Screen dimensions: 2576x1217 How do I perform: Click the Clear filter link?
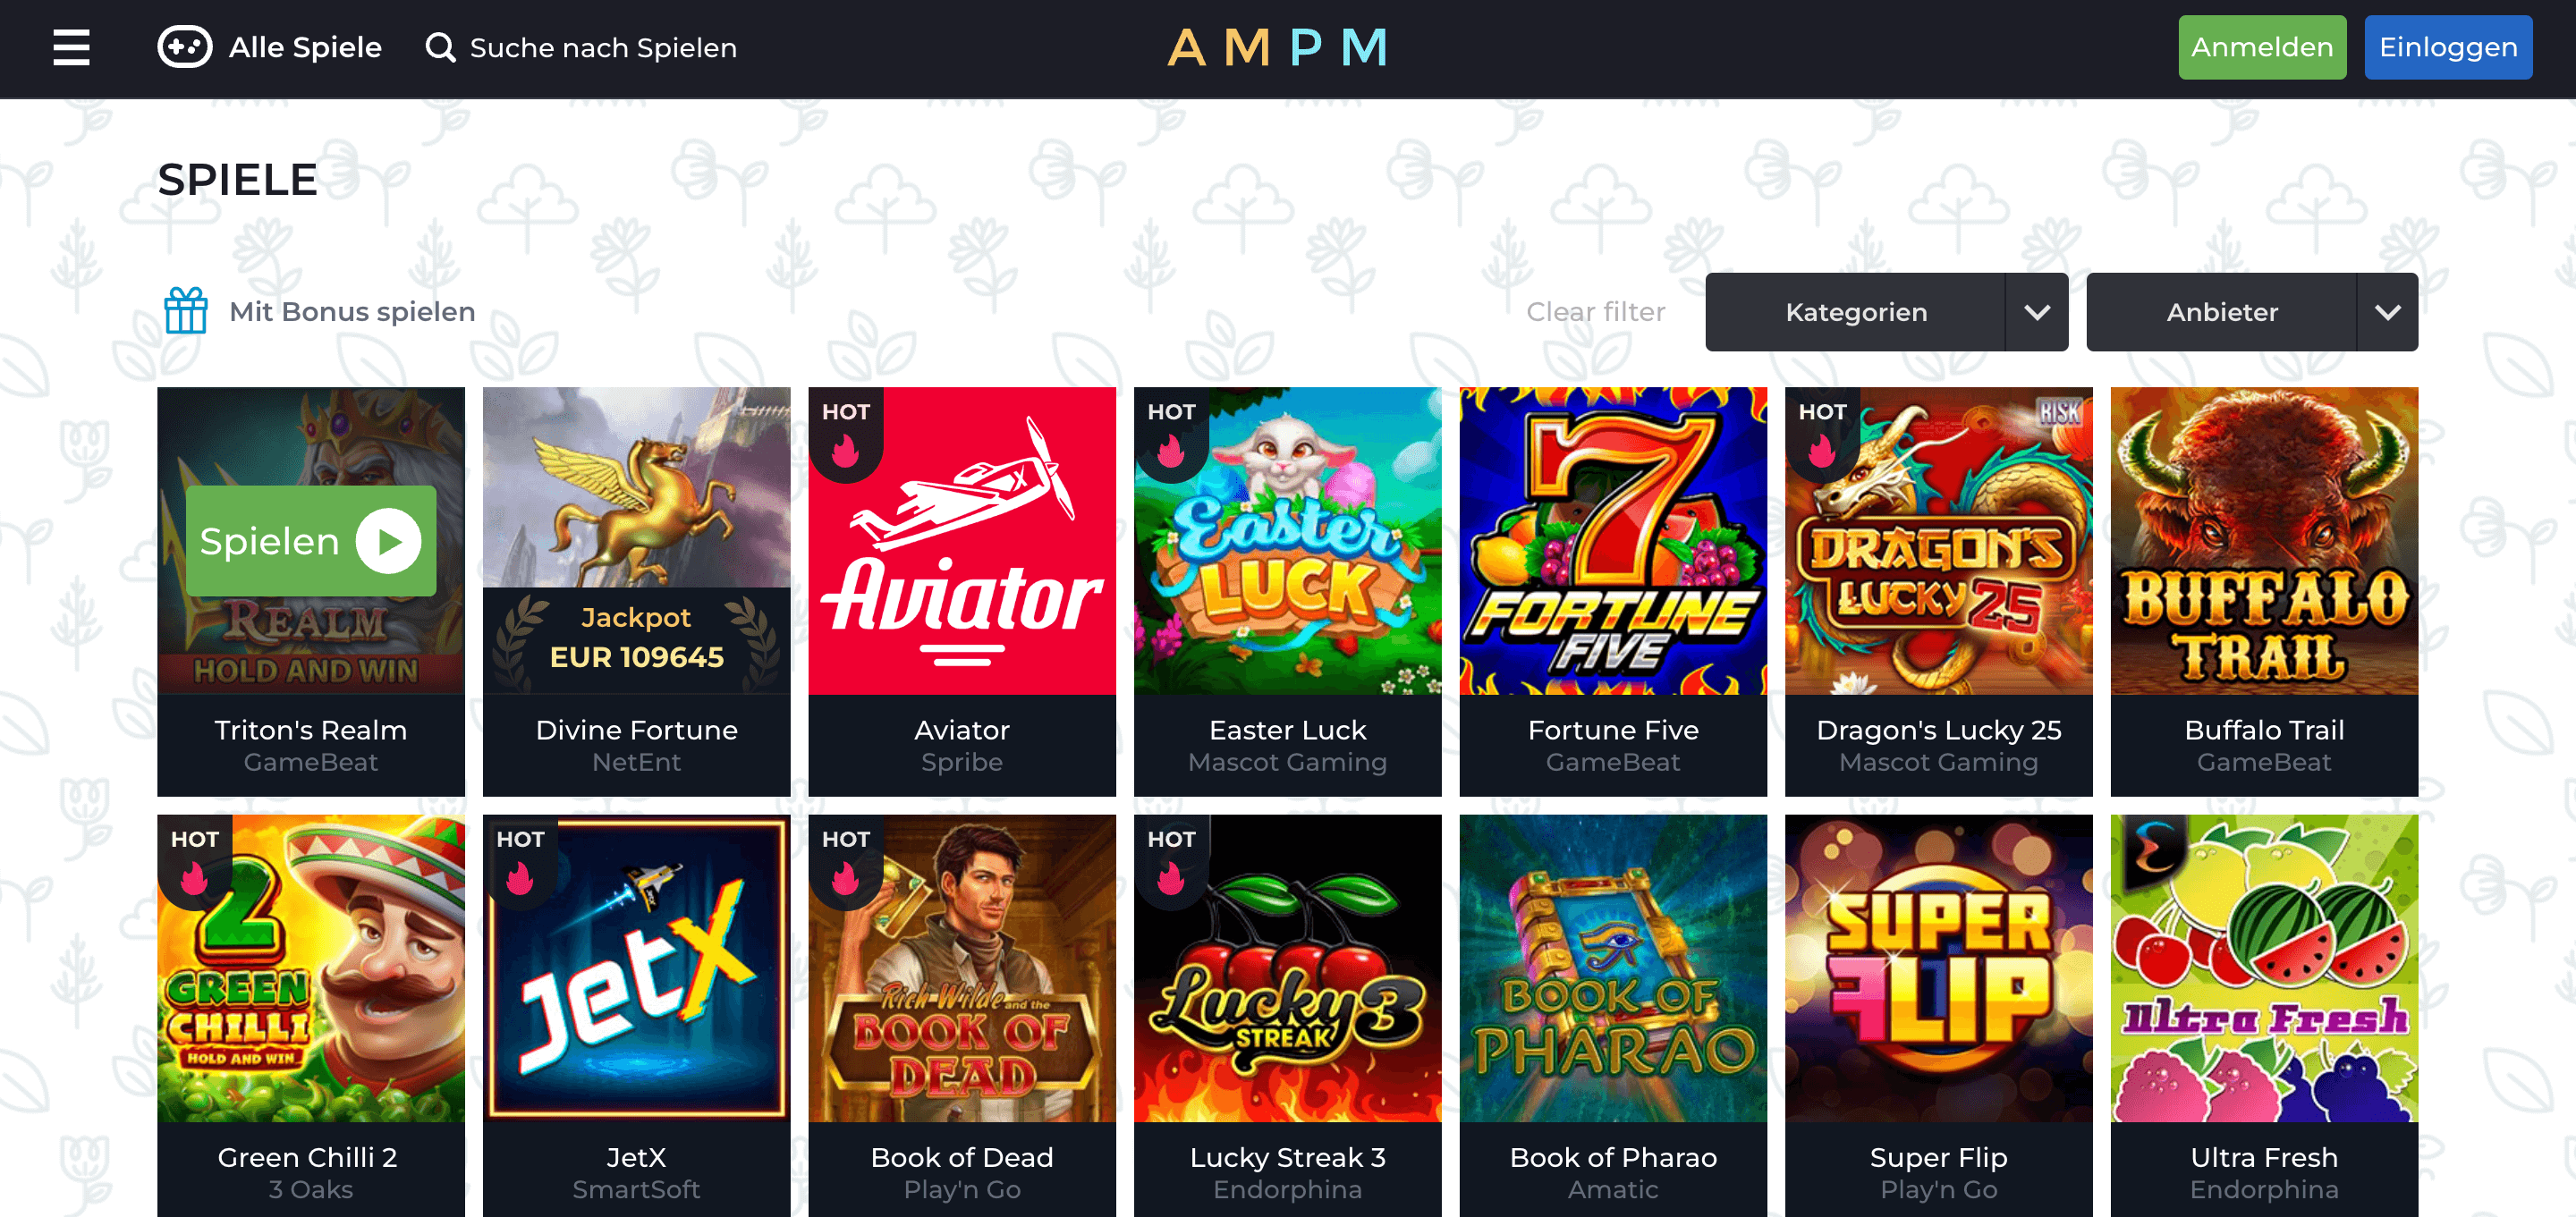1595,312
